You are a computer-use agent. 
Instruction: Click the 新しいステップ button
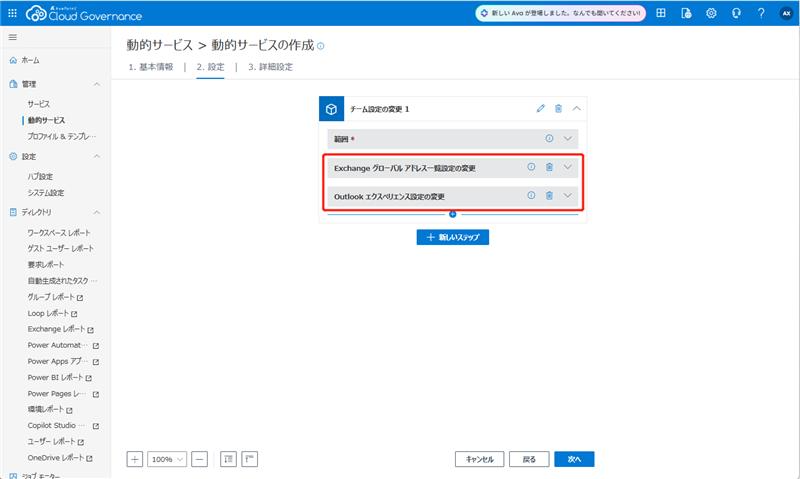click(x=452, y=237)
